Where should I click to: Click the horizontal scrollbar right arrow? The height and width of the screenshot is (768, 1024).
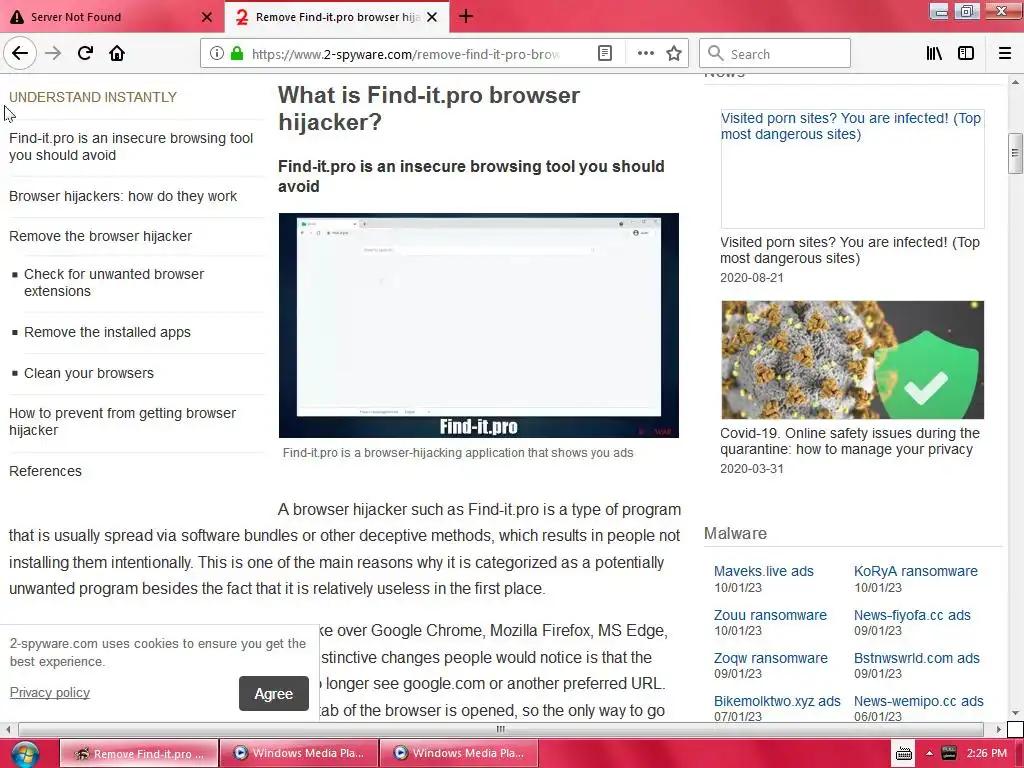999,729
